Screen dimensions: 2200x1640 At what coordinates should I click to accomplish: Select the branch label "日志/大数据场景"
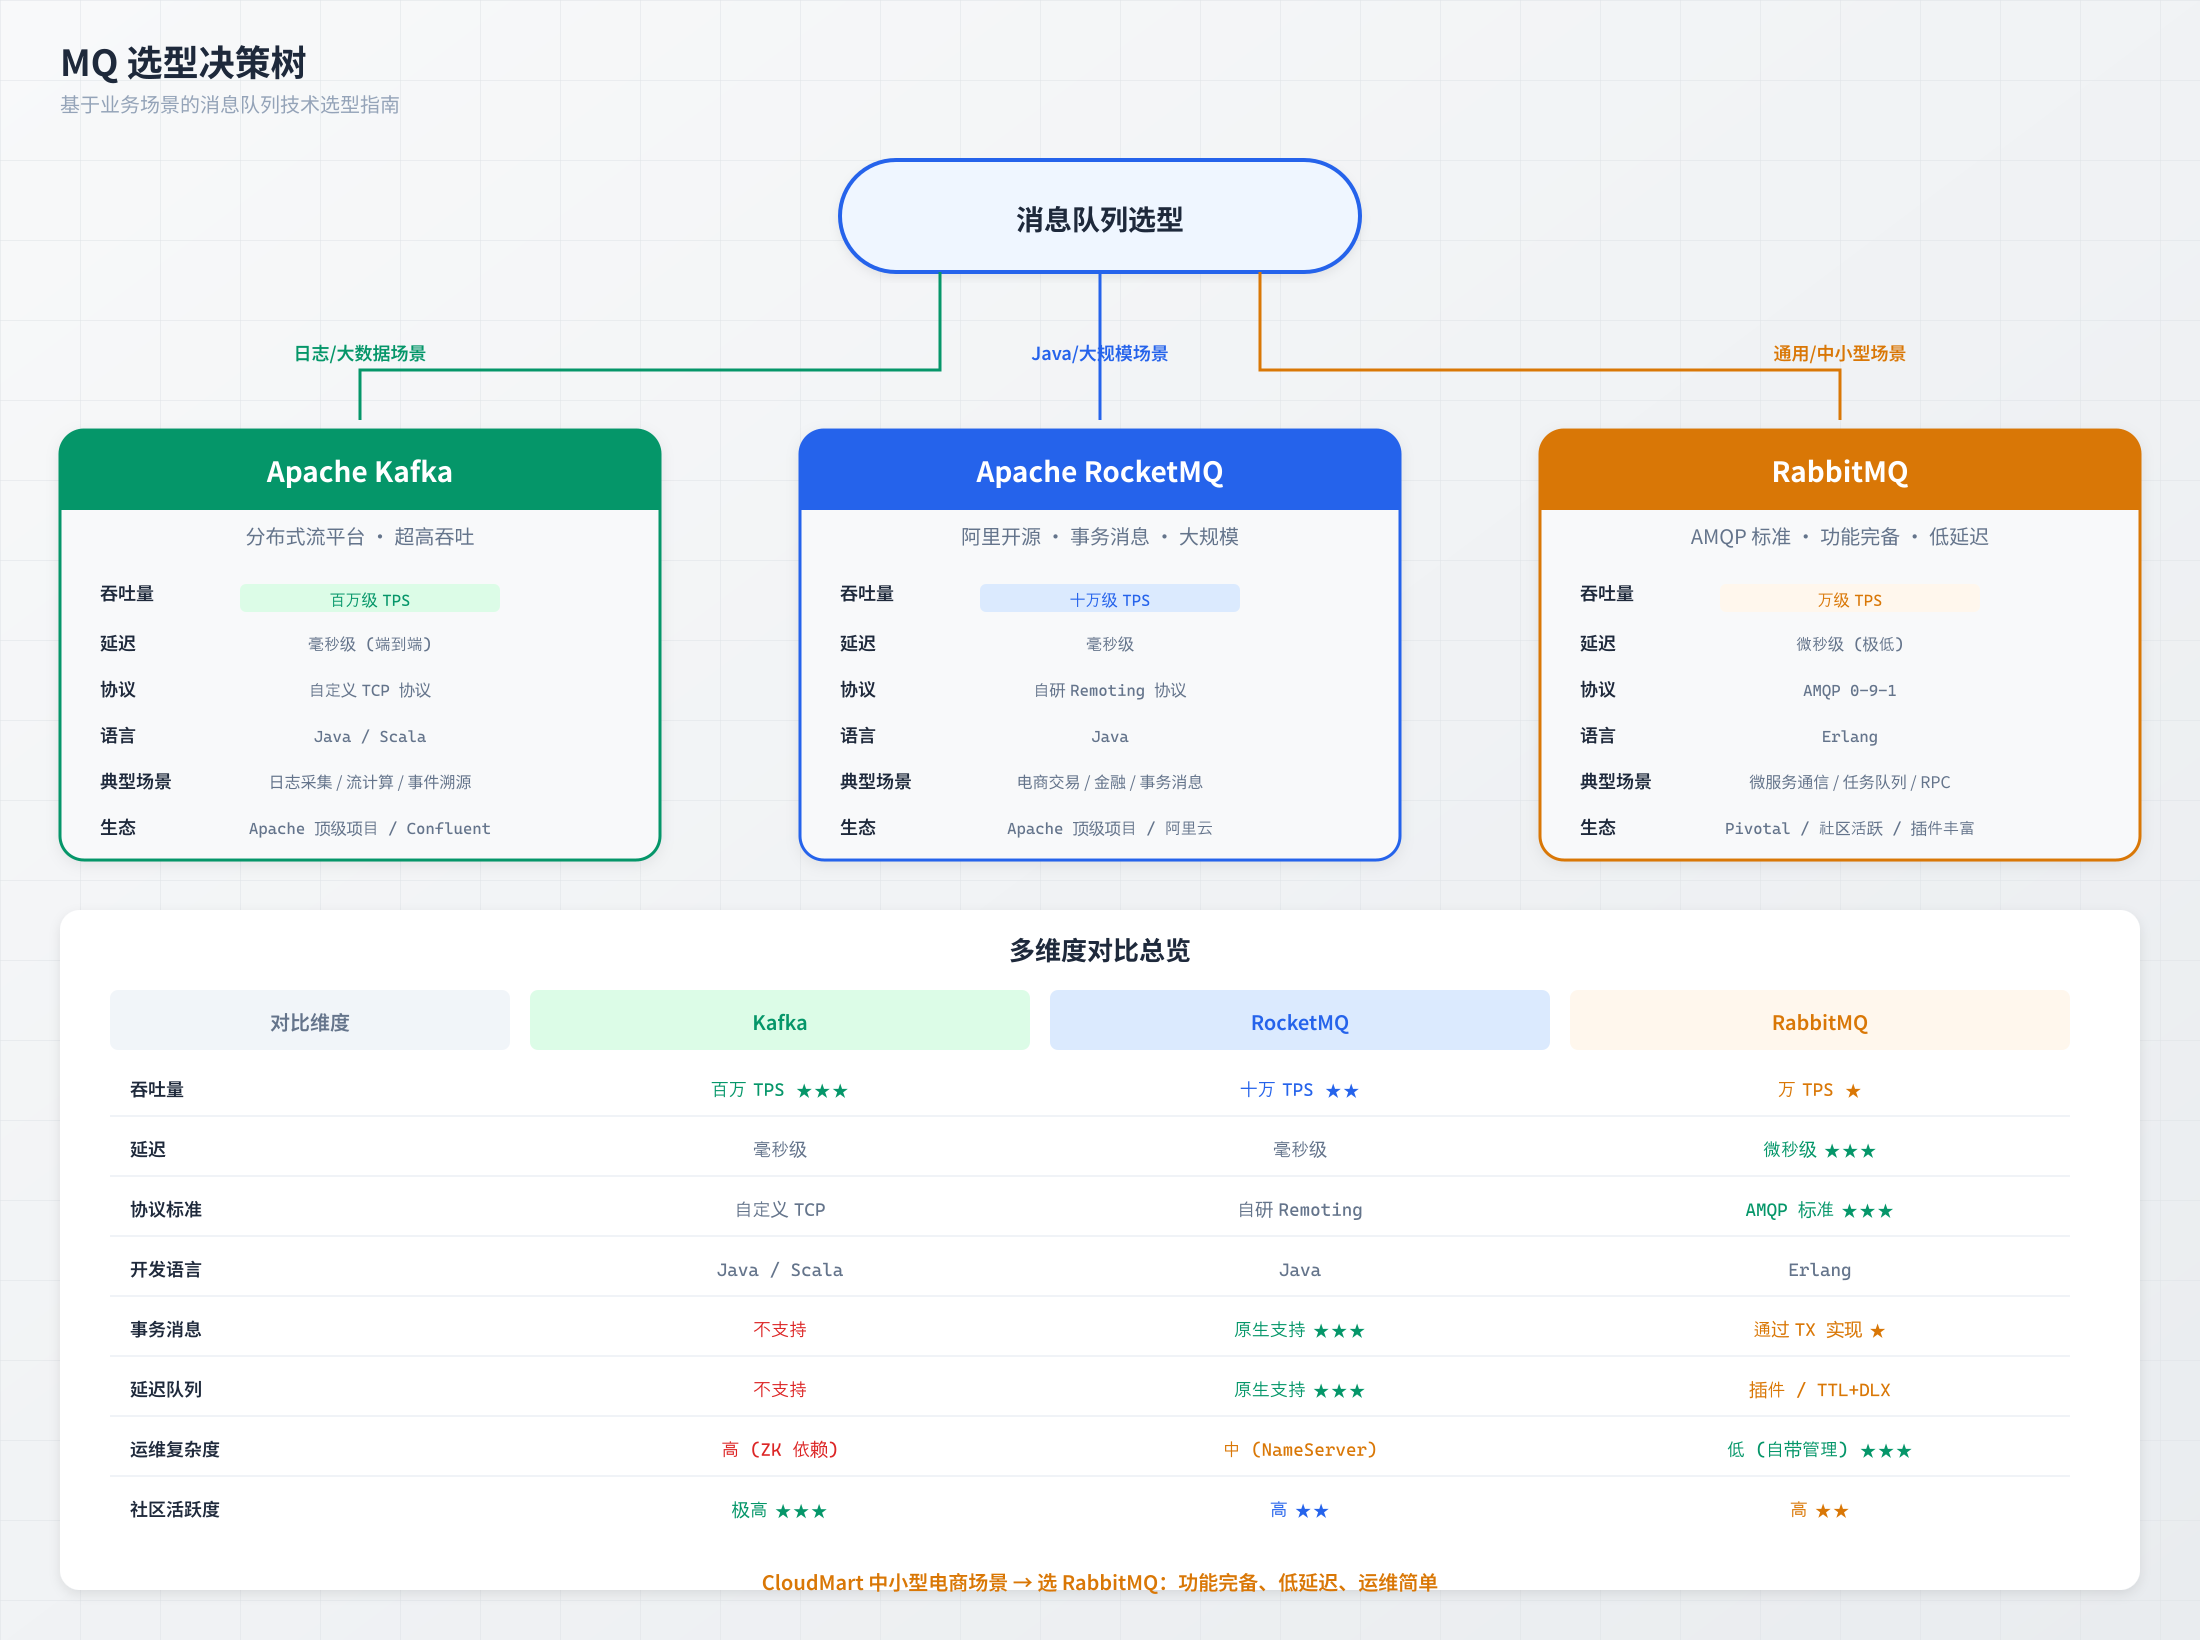click(360, 353)
